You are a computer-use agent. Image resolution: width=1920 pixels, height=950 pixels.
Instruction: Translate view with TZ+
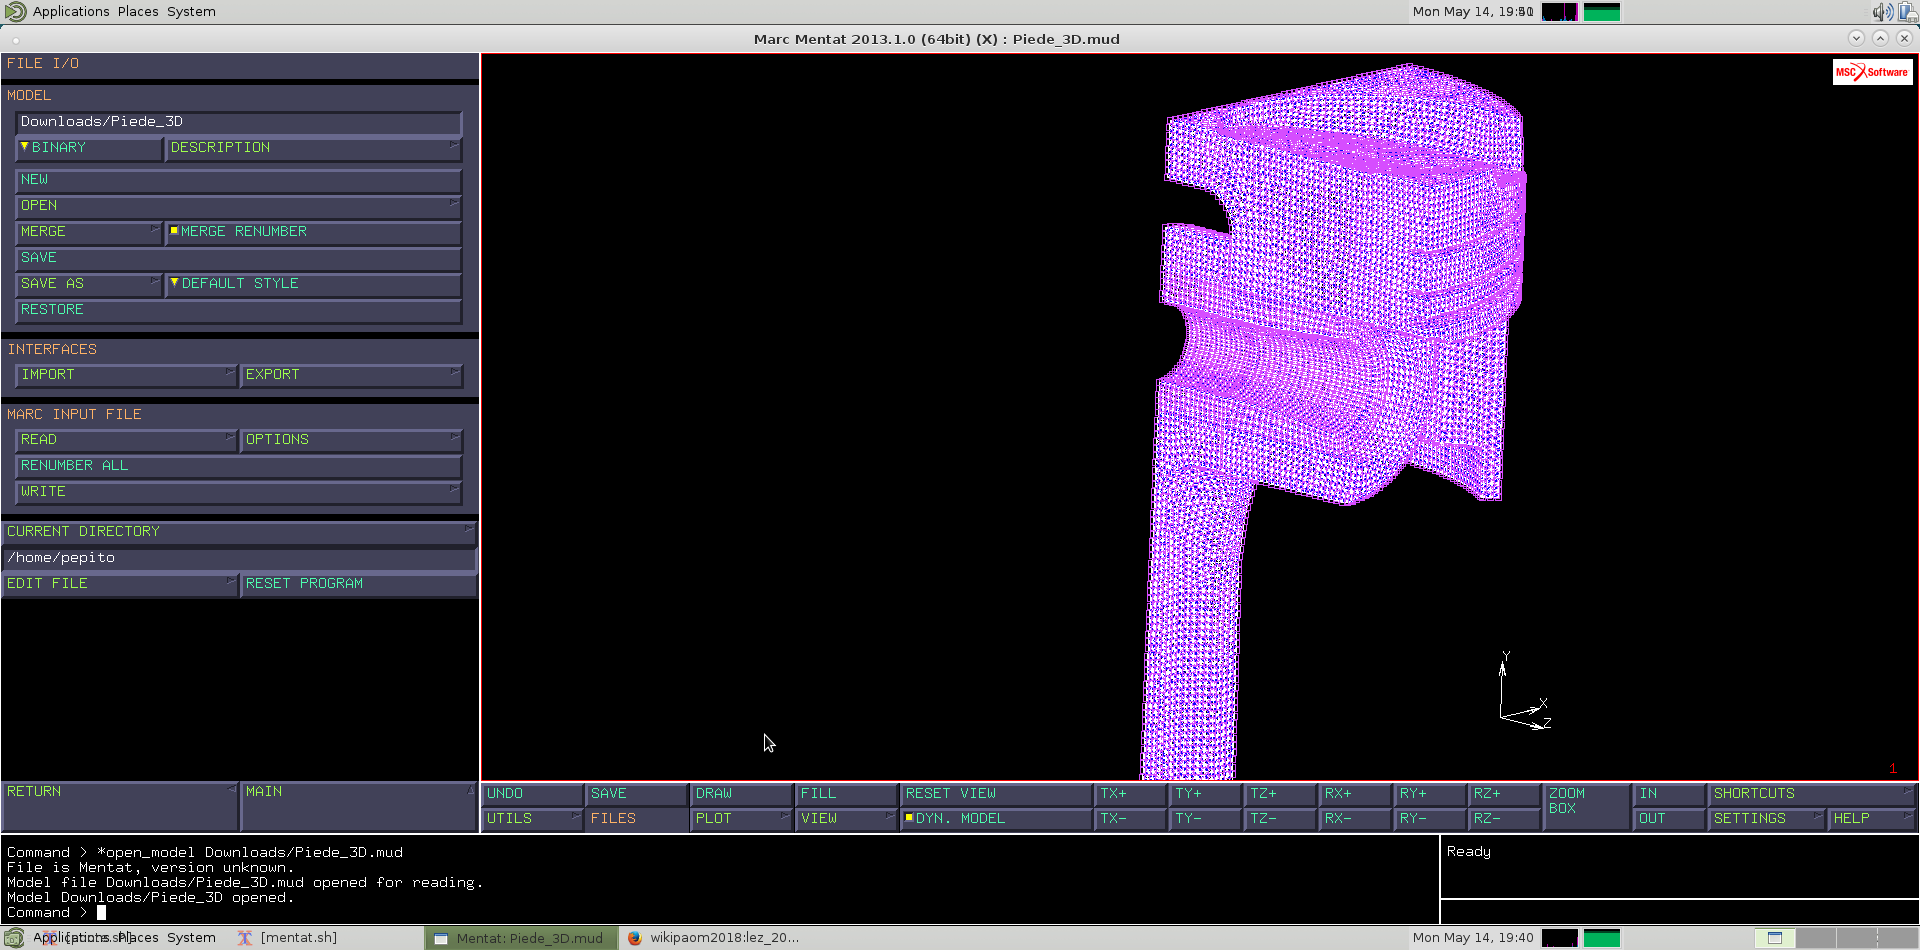(1281, 794)
